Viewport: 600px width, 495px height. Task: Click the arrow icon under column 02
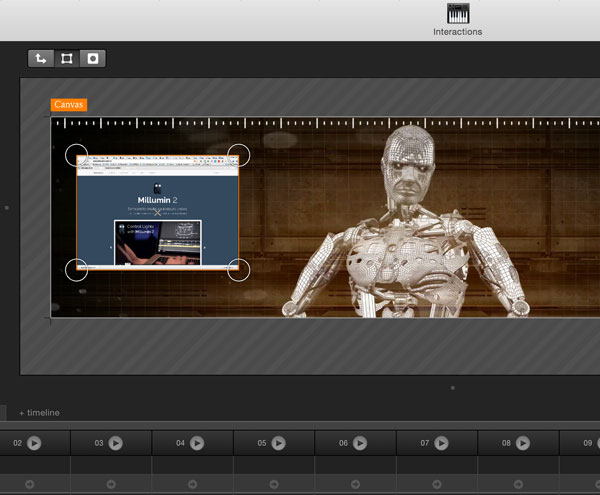[x=29, y=484]
